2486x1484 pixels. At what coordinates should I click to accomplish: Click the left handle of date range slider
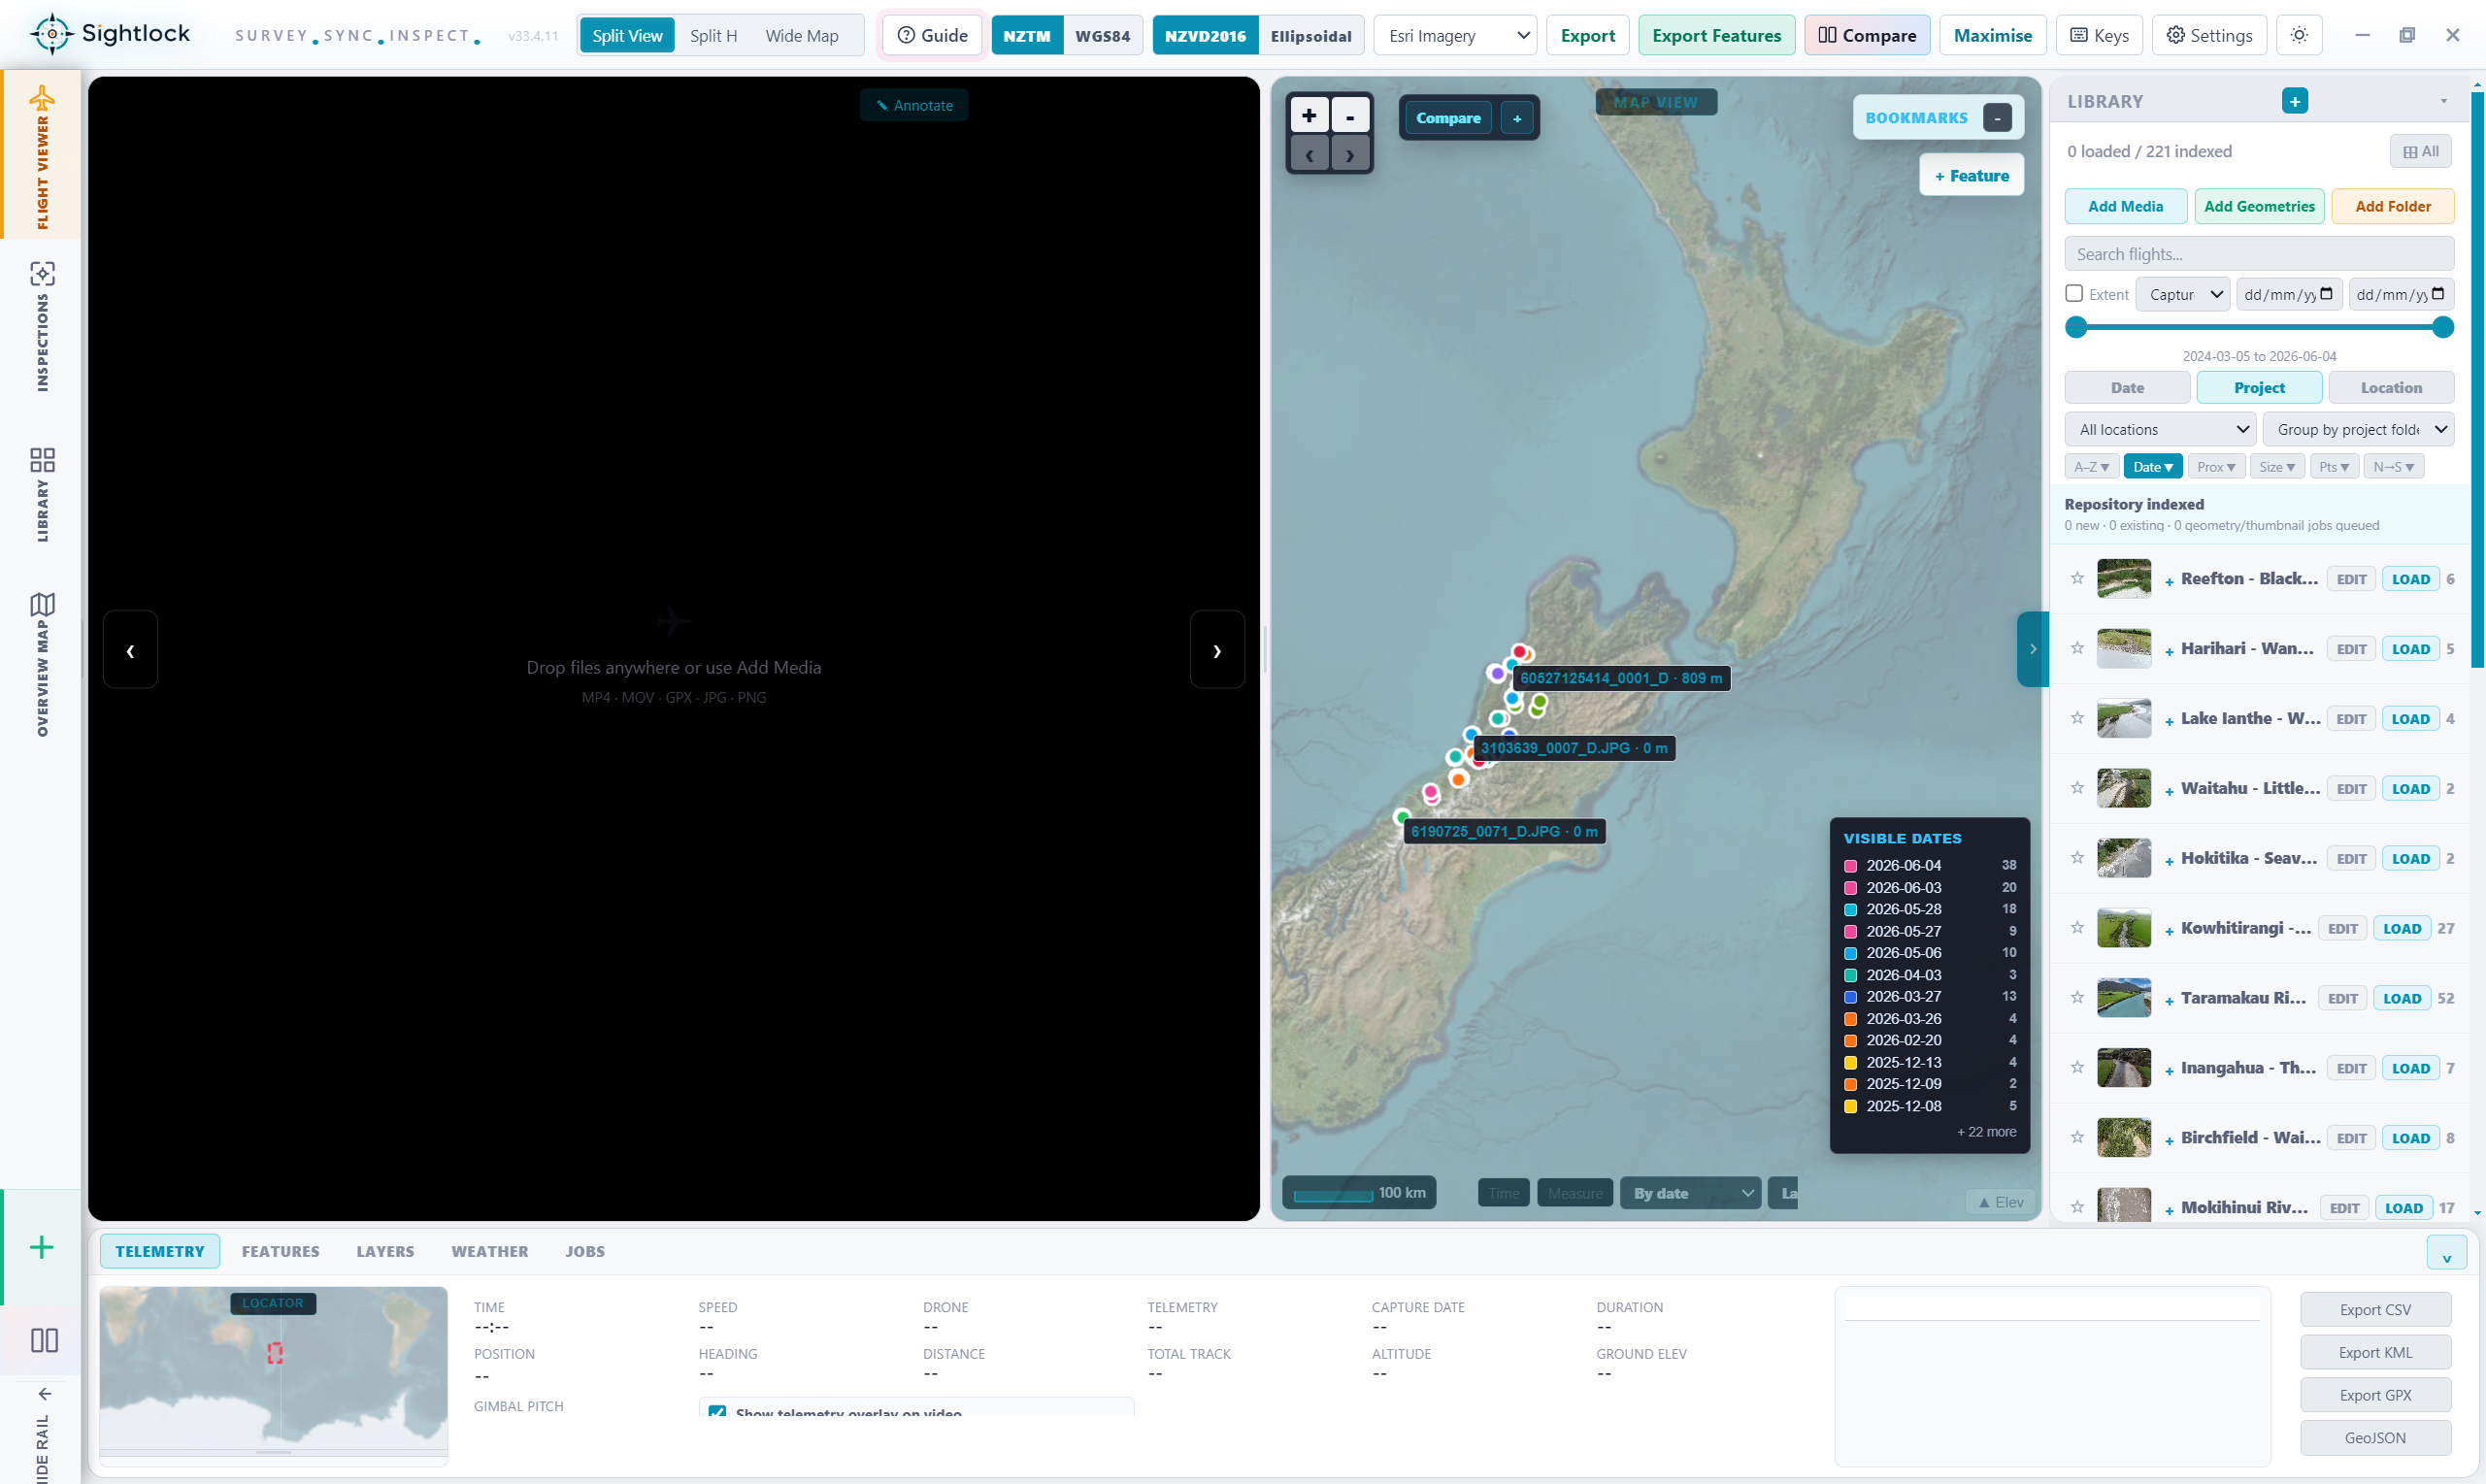[2076, 327]
